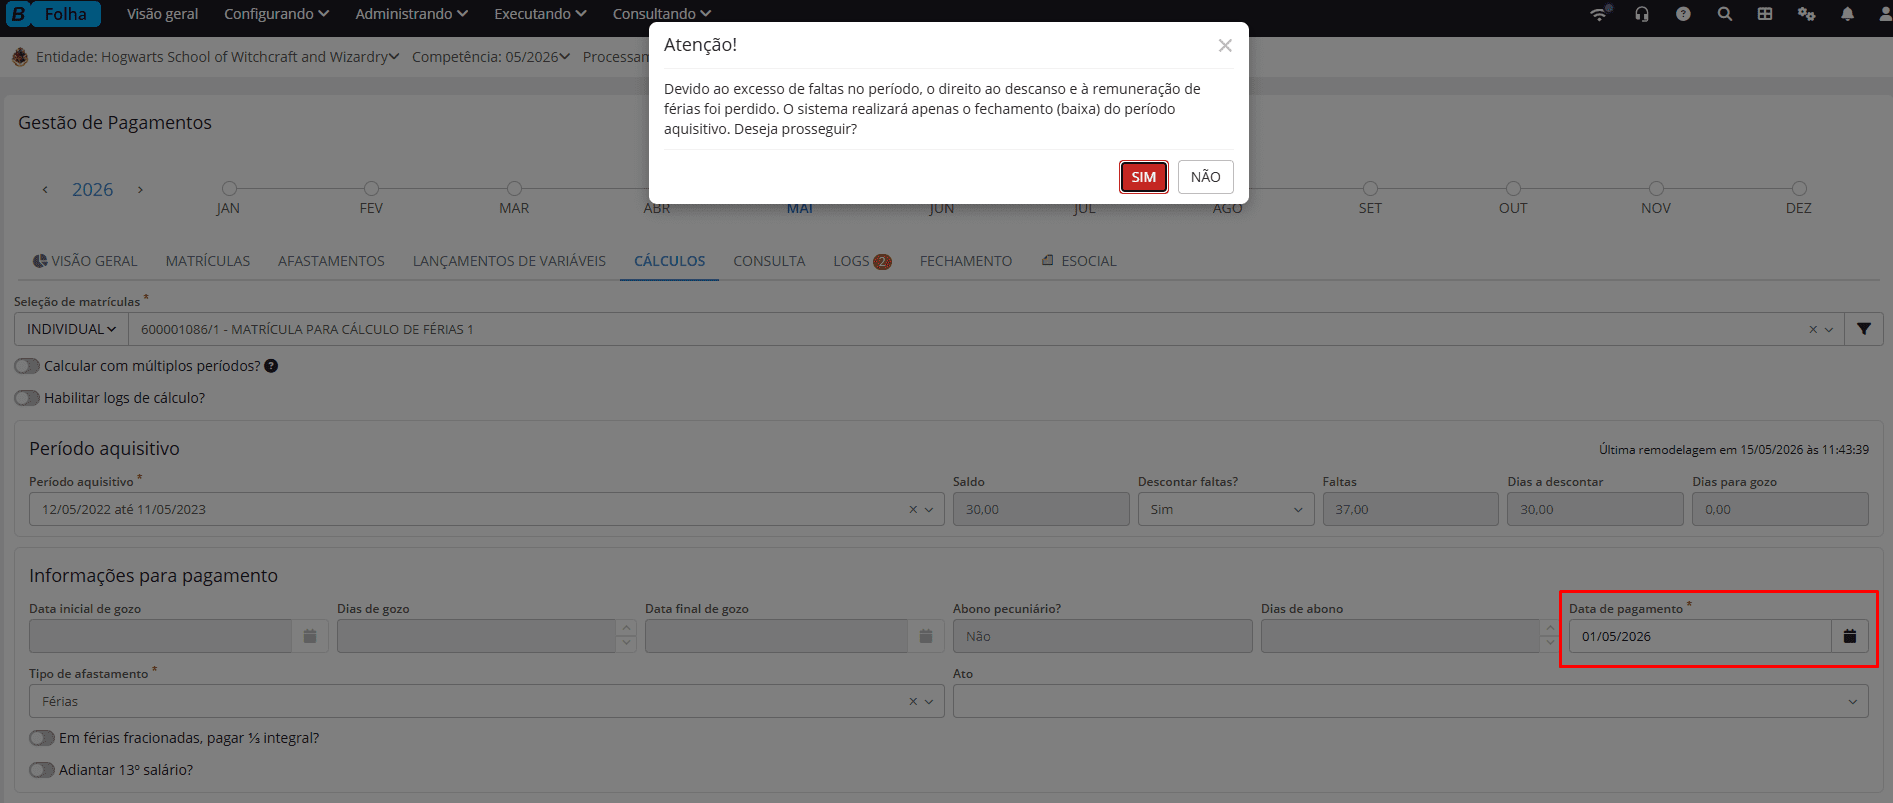Select the FEV month marker
The height and width of the screenshot is (803, 1893).
pos(371,188)
